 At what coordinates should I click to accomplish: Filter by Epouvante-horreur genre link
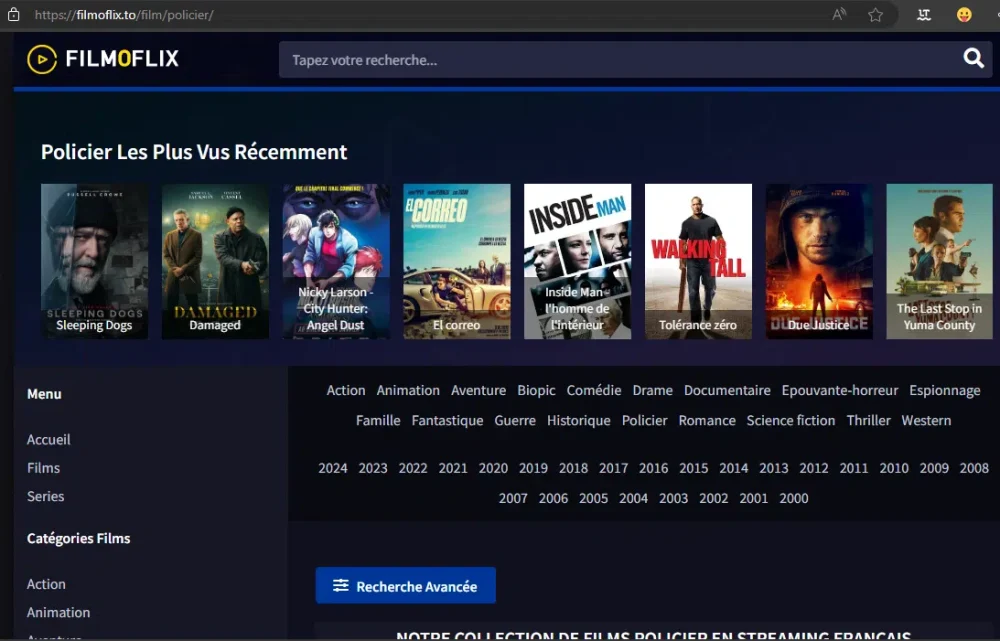coord(840,390)
